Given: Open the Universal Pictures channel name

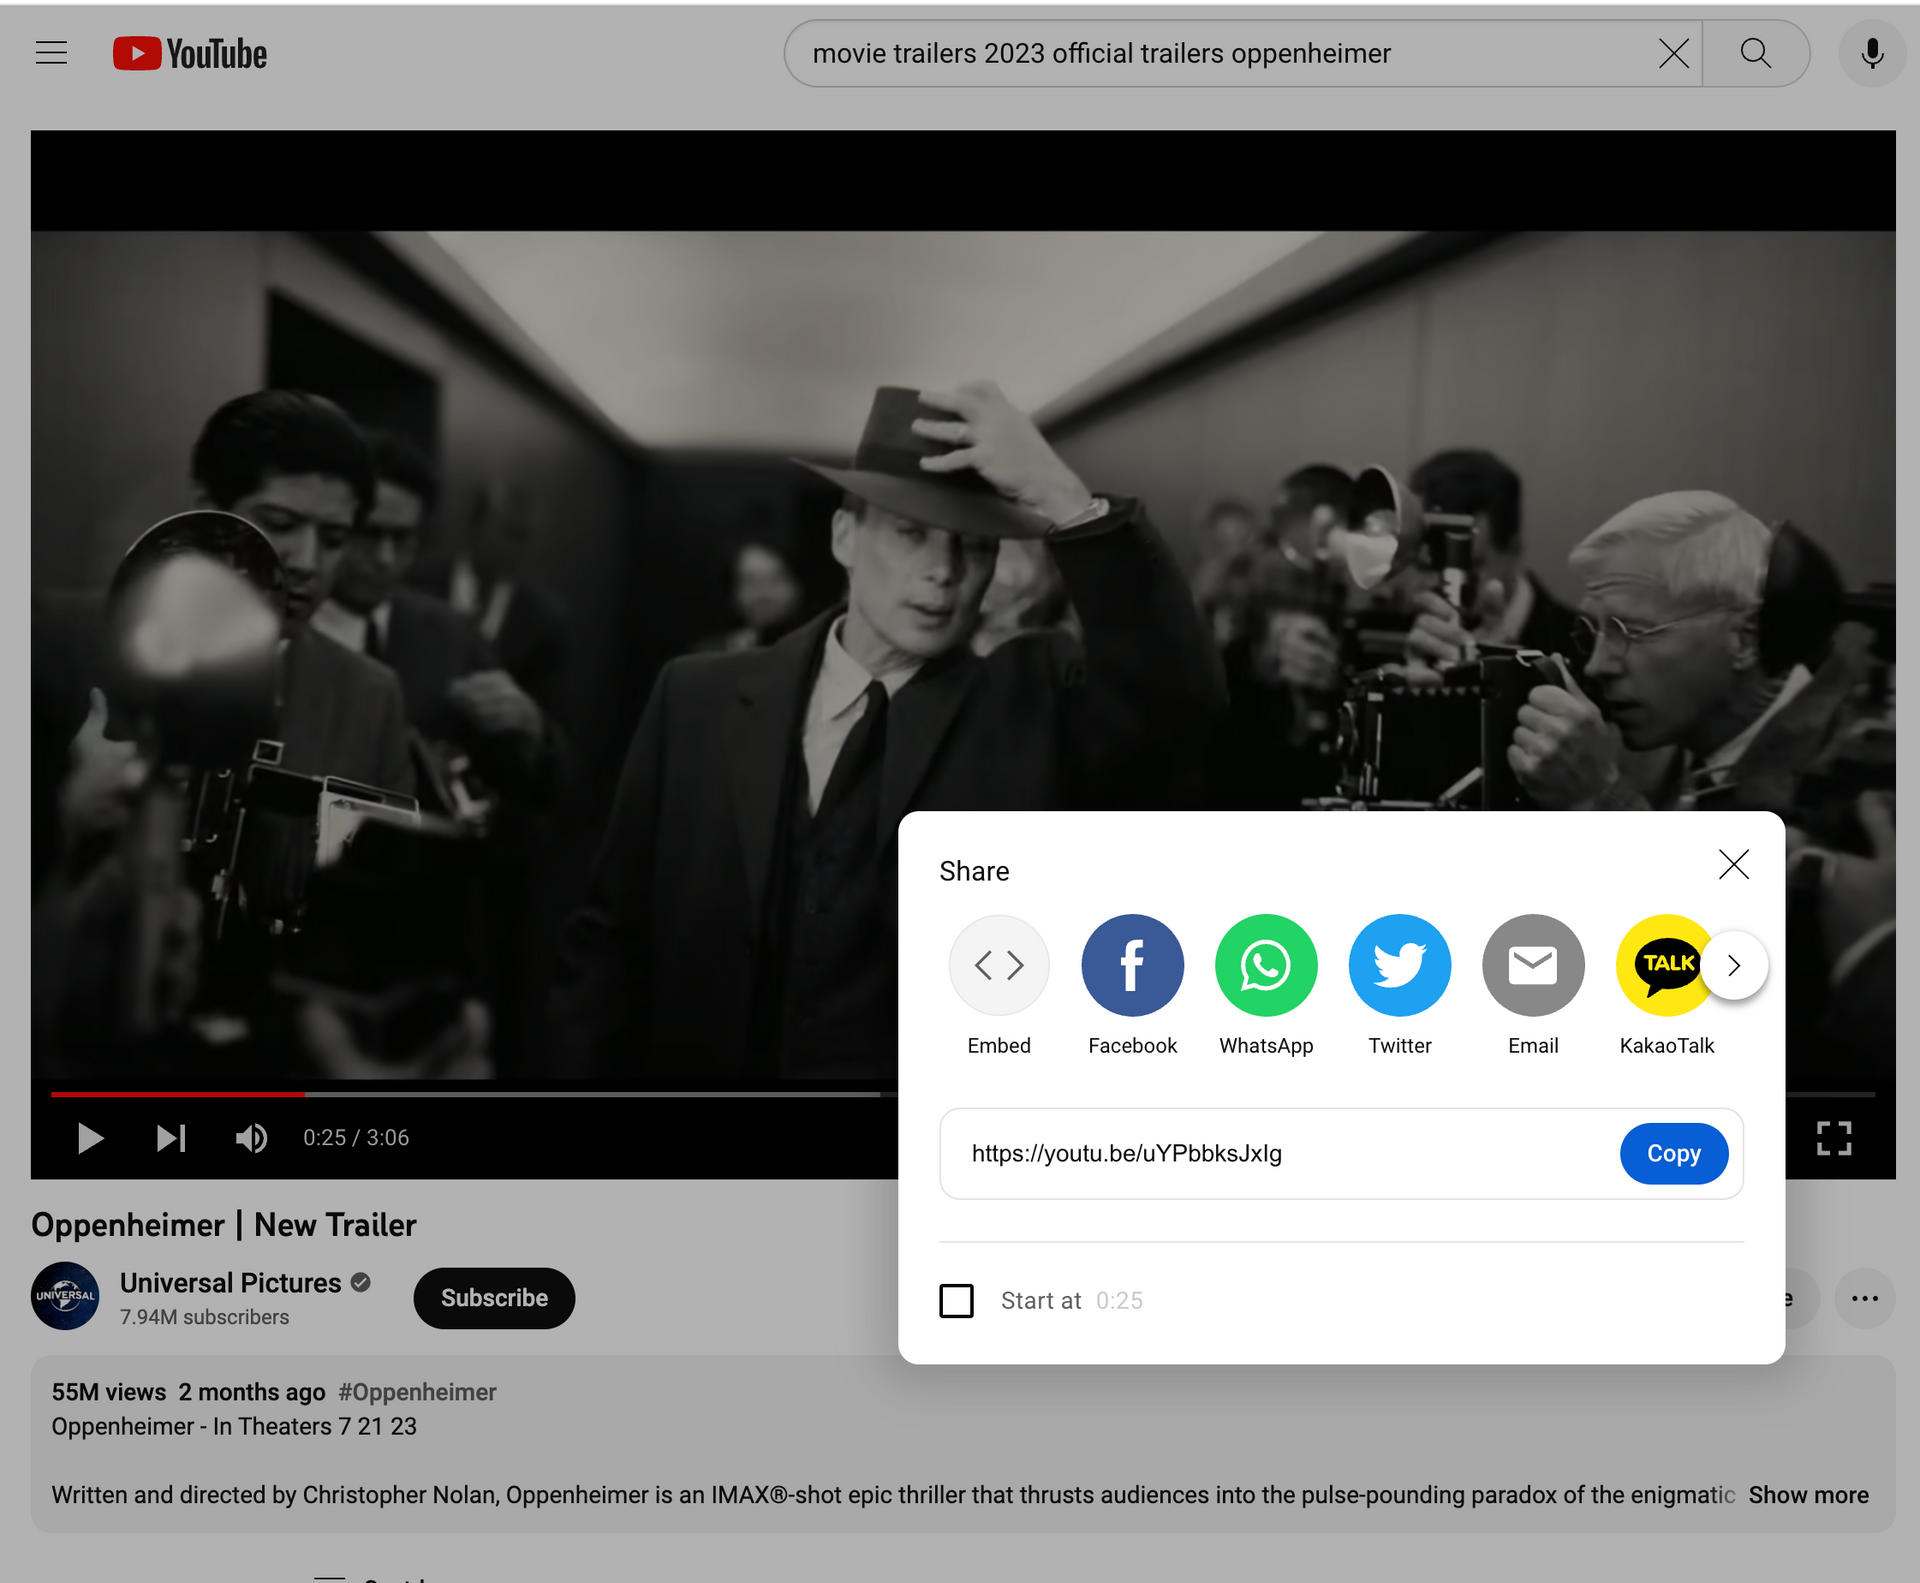Looking at the screenshot, I should click(x=230, y=1282).
